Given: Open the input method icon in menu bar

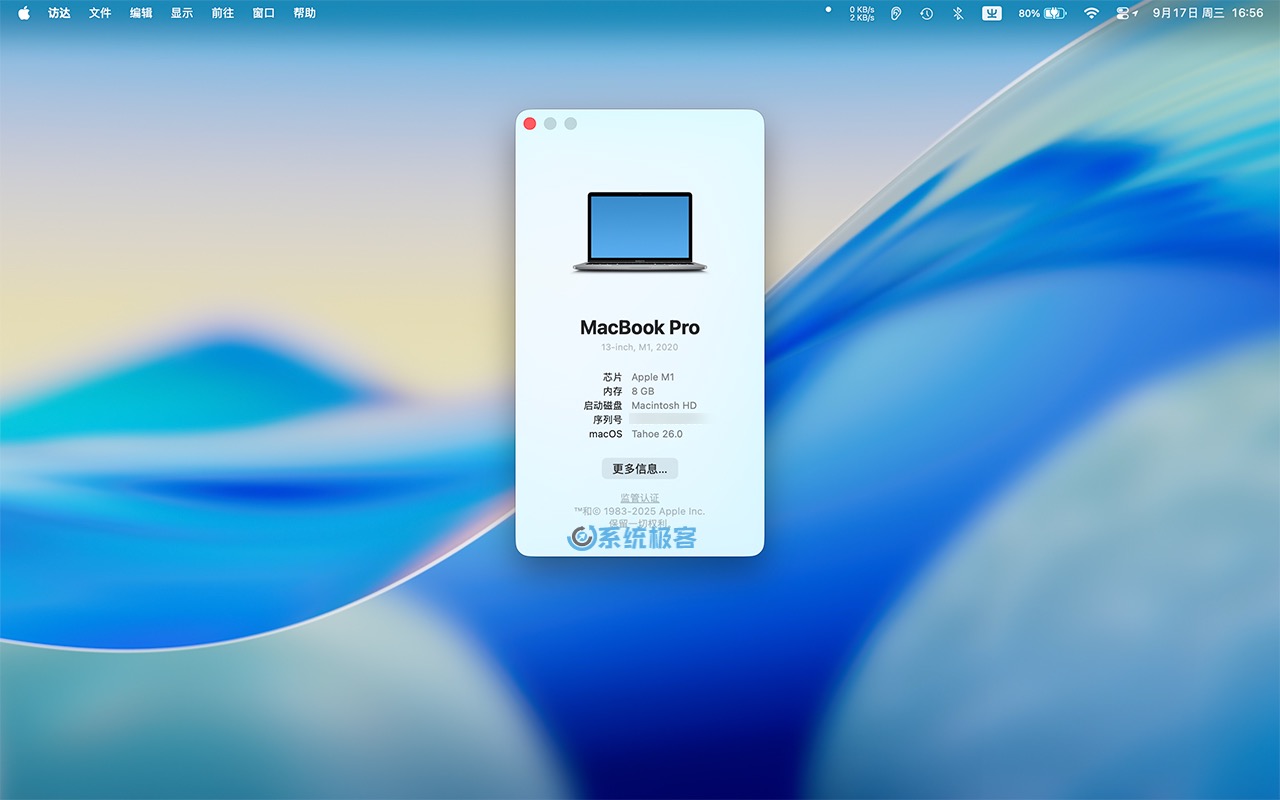Looking at the screenshot, I should point(991,13).
